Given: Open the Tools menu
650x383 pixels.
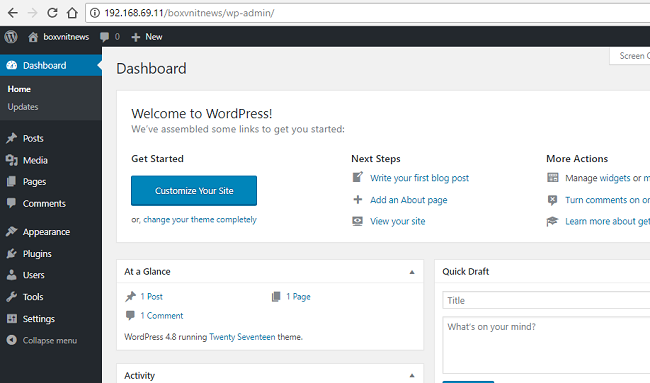Looking at the screenshot, I should 33,297.
